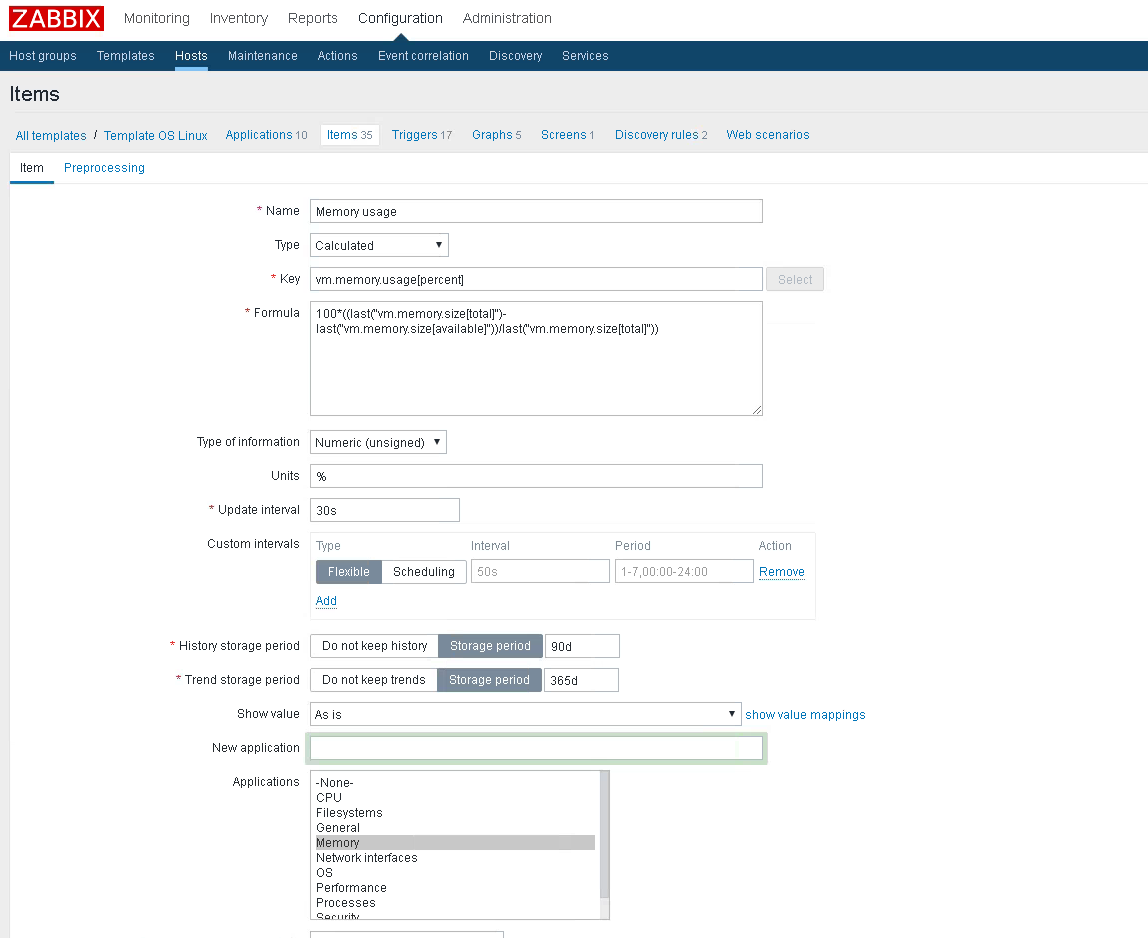
Task: Open the Type dropdown (Calculated)
Action: (x=379, y=245)
